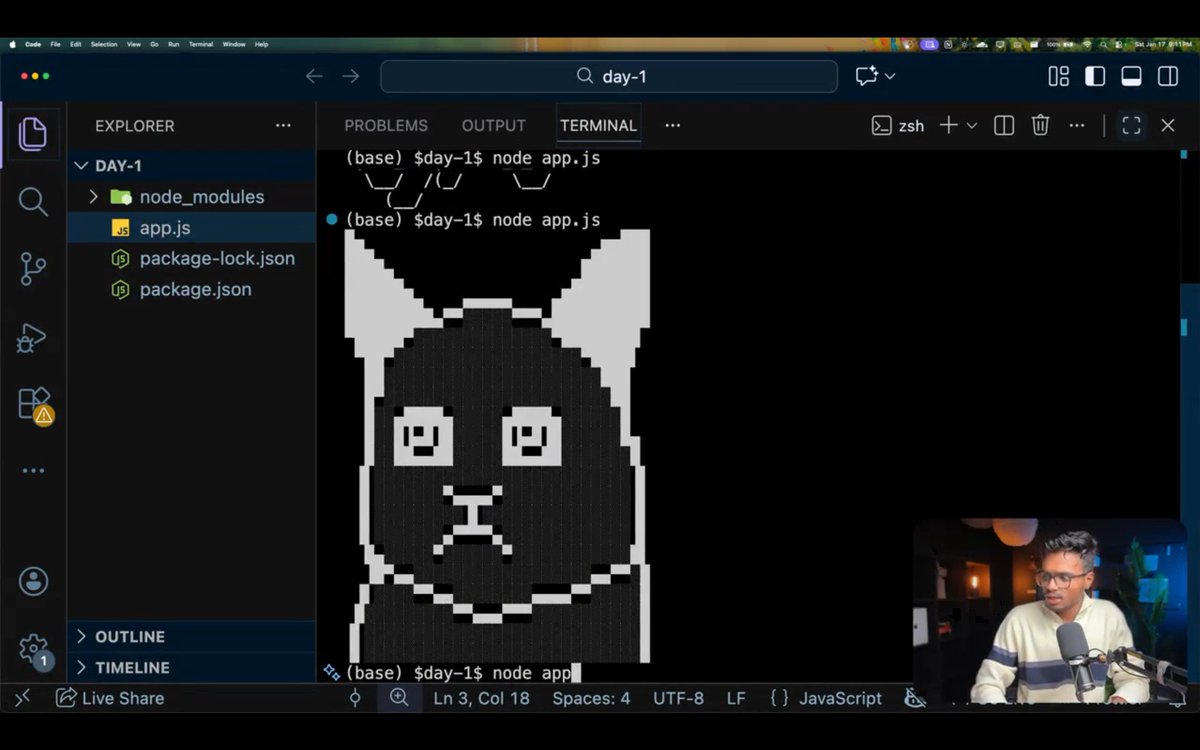Open the Accounts menu icon

[33, 581]
